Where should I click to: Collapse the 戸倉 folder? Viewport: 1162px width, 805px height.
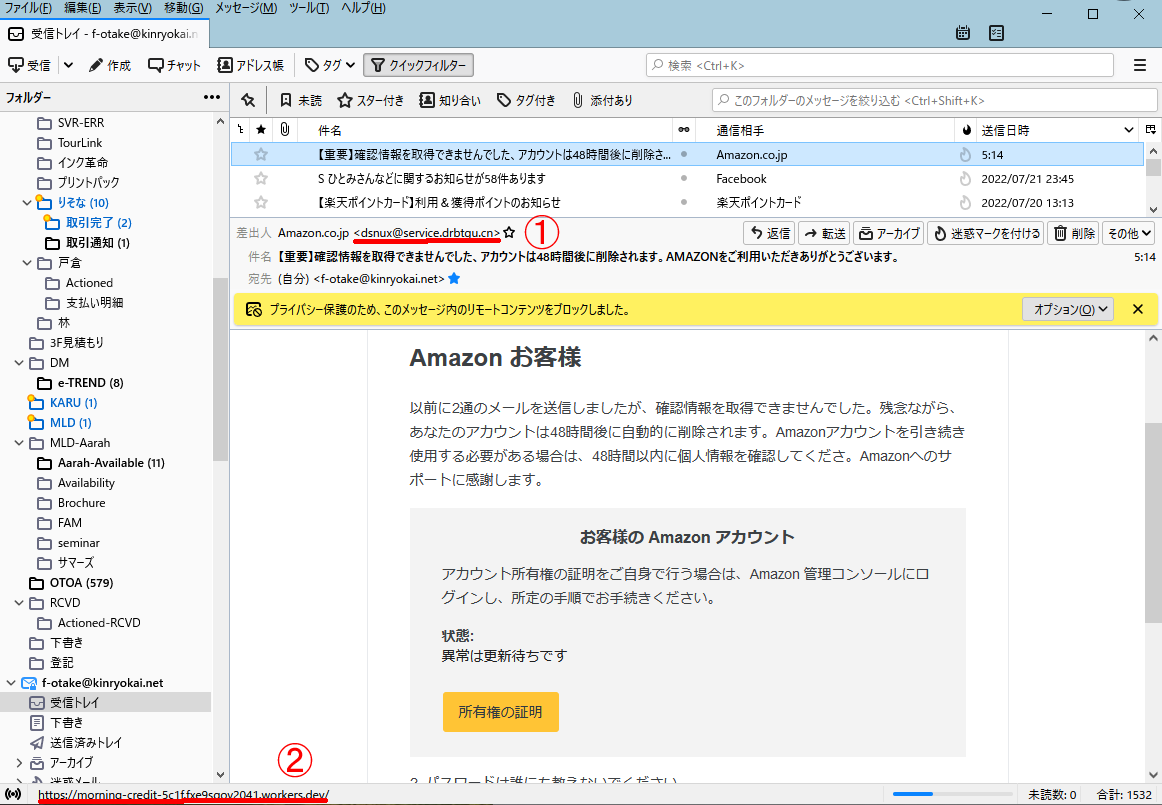point(27,262)
